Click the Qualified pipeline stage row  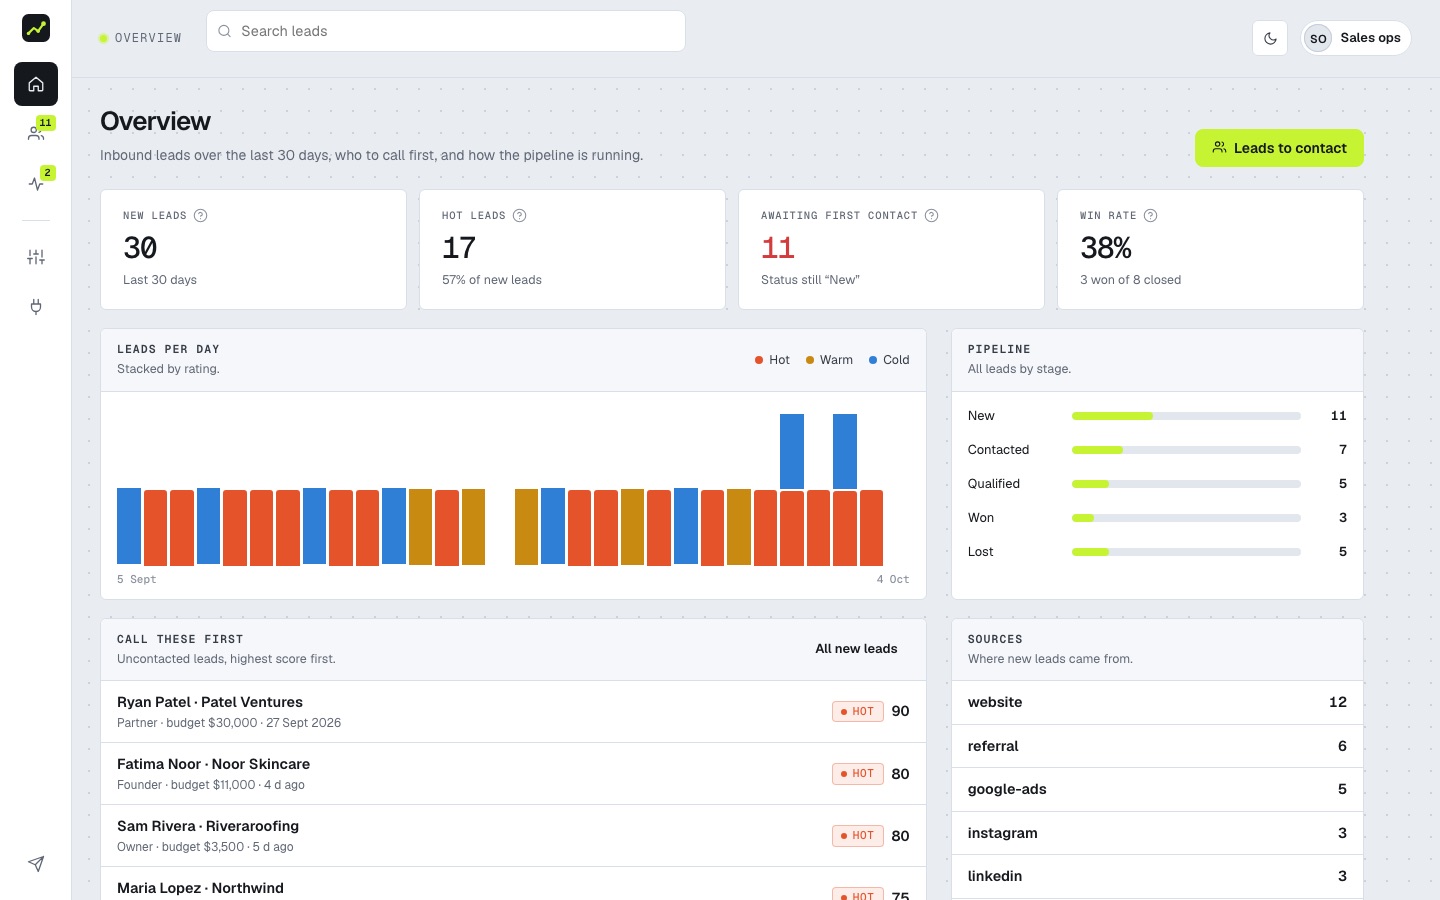tap(1157, 484)
